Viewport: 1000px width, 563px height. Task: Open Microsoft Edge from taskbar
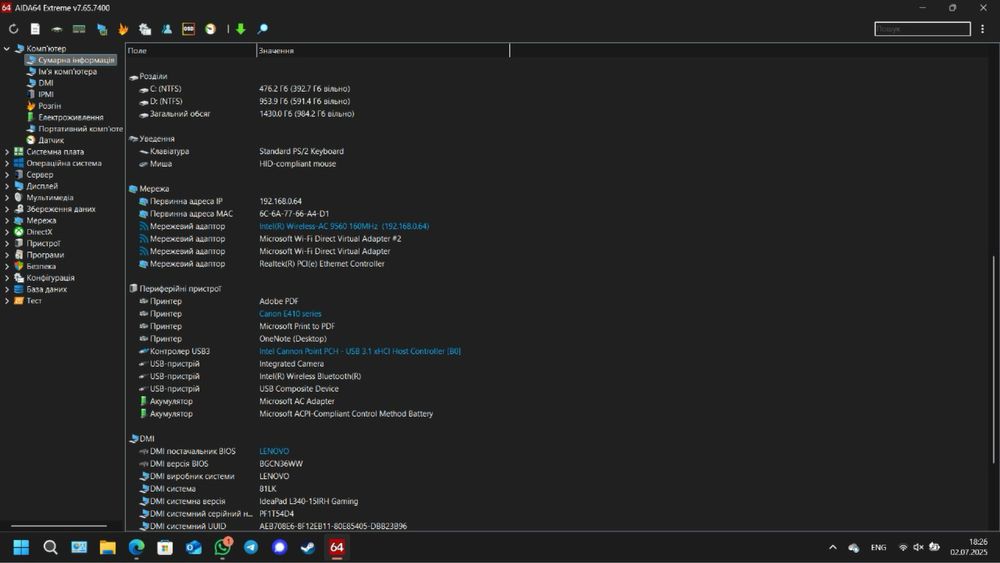pyautogui.click(x=136, y=547)
